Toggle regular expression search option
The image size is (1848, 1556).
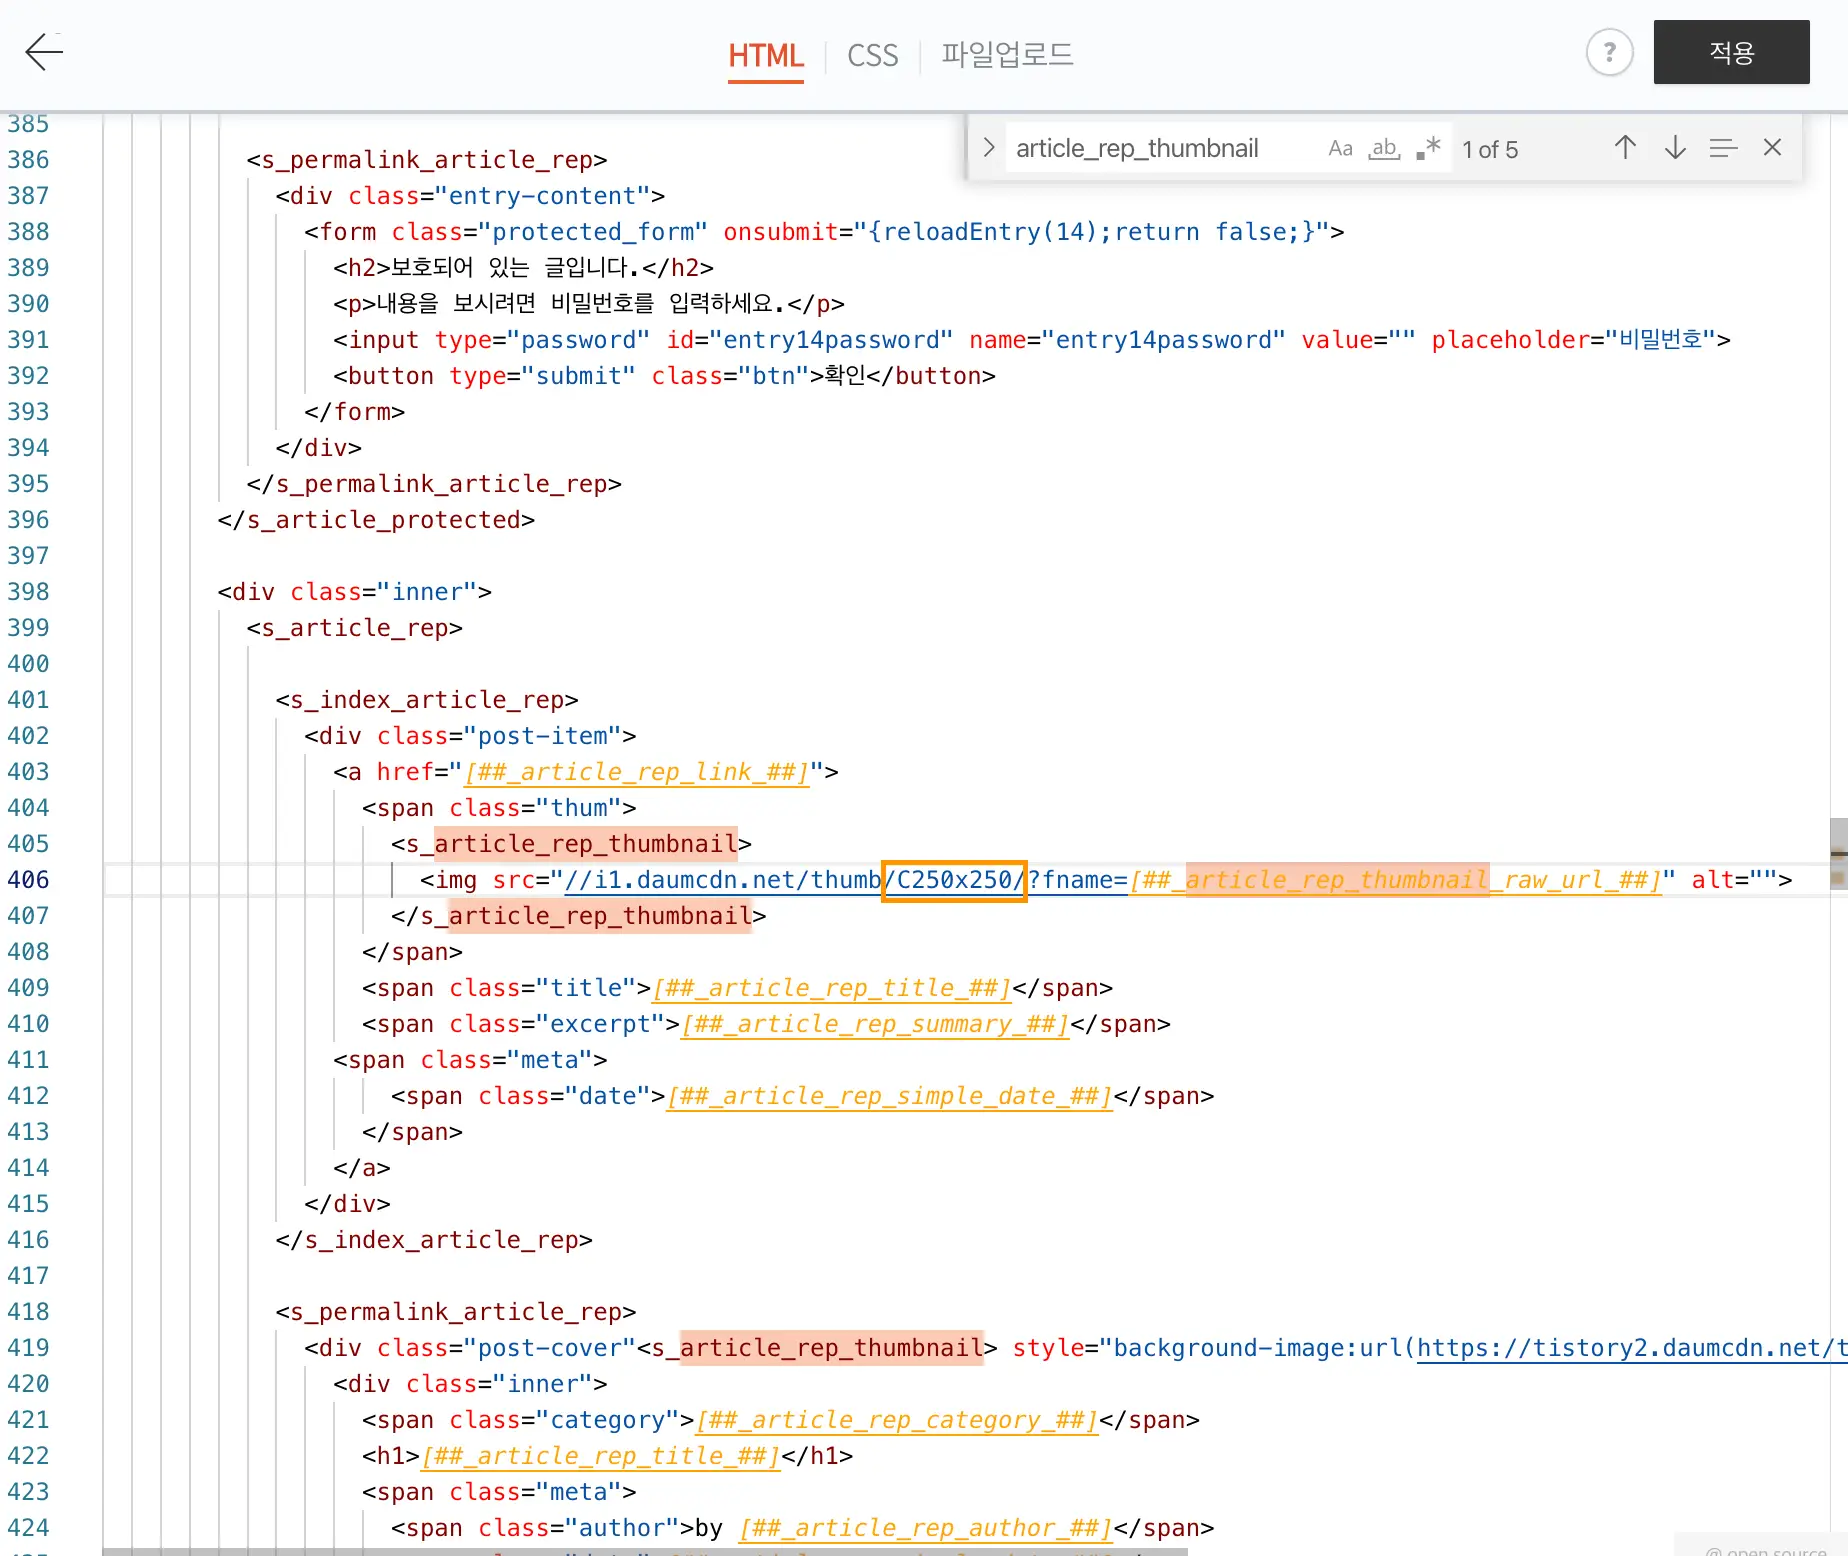tap(1428, 148)
